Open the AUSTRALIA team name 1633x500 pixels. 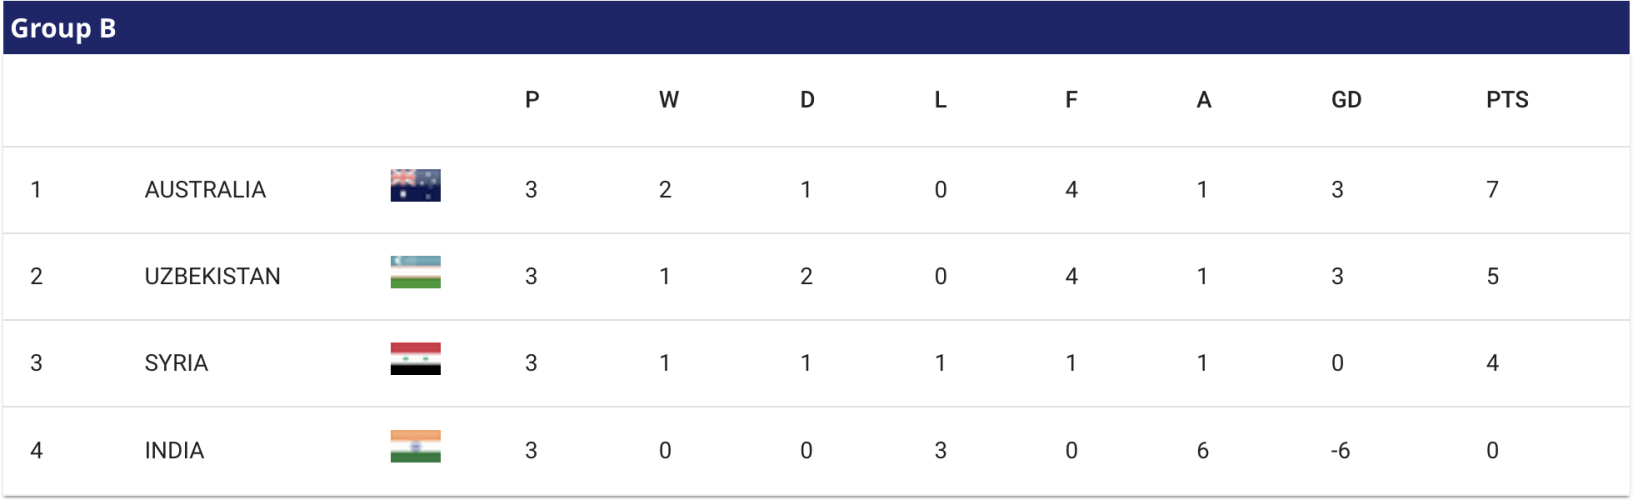pos(205,190)
